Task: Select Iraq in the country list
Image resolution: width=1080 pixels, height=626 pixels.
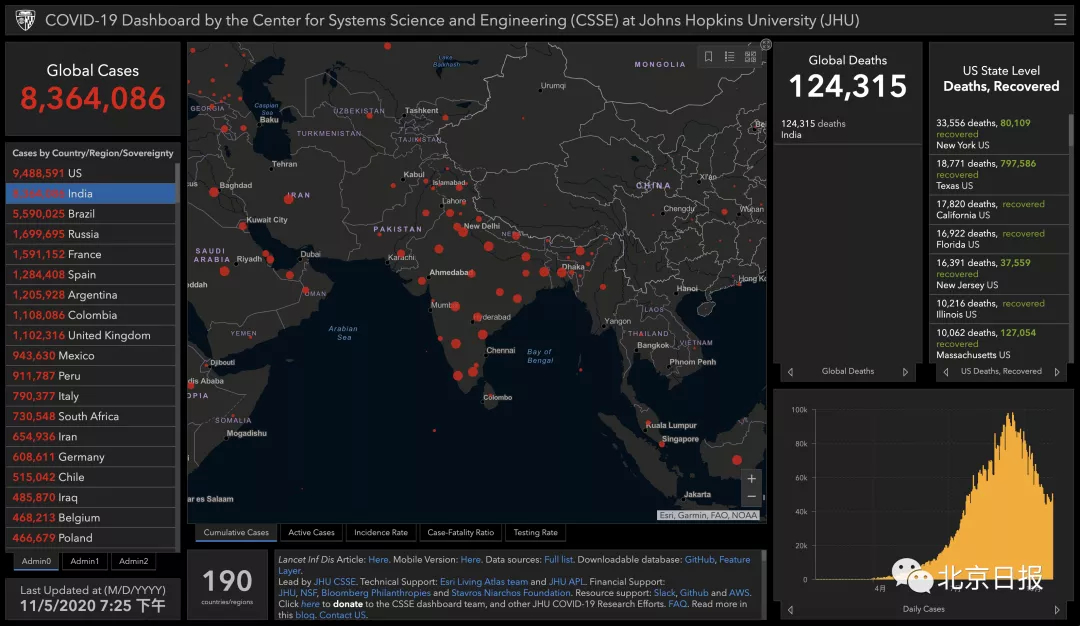Action: 90,497
